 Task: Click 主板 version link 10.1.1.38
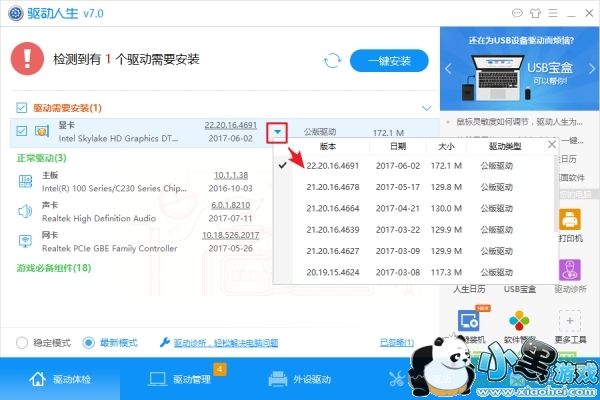tap(231, 175)
